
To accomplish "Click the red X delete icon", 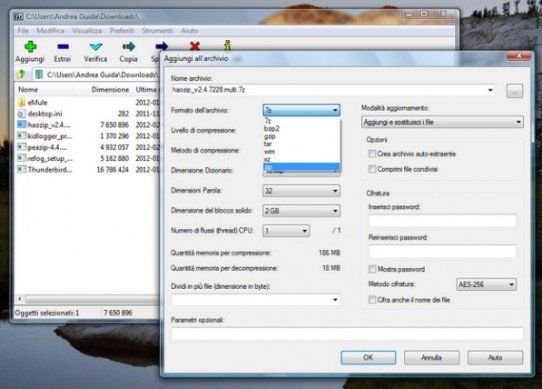I will 195,46.
